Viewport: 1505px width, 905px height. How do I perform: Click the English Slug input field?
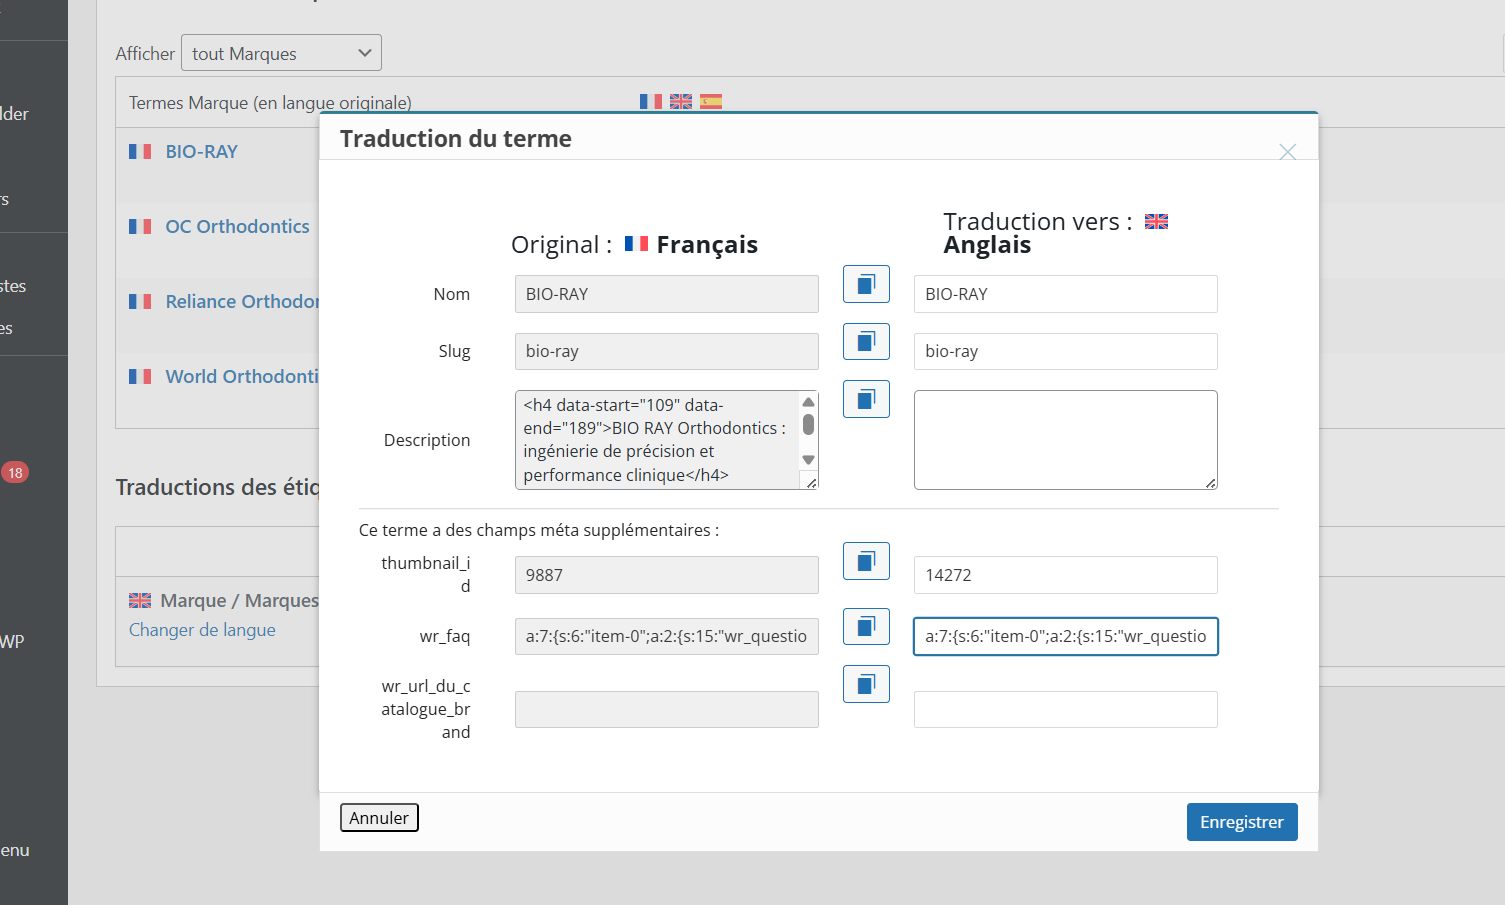(1065, 351)
